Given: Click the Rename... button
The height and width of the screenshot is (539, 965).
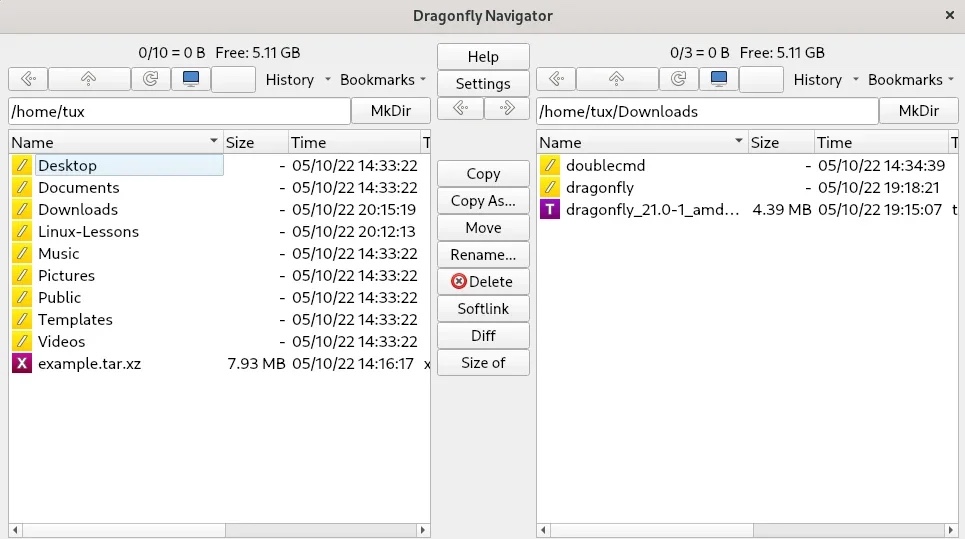Looking at the screenshot, I should click(x=483, y=255).
